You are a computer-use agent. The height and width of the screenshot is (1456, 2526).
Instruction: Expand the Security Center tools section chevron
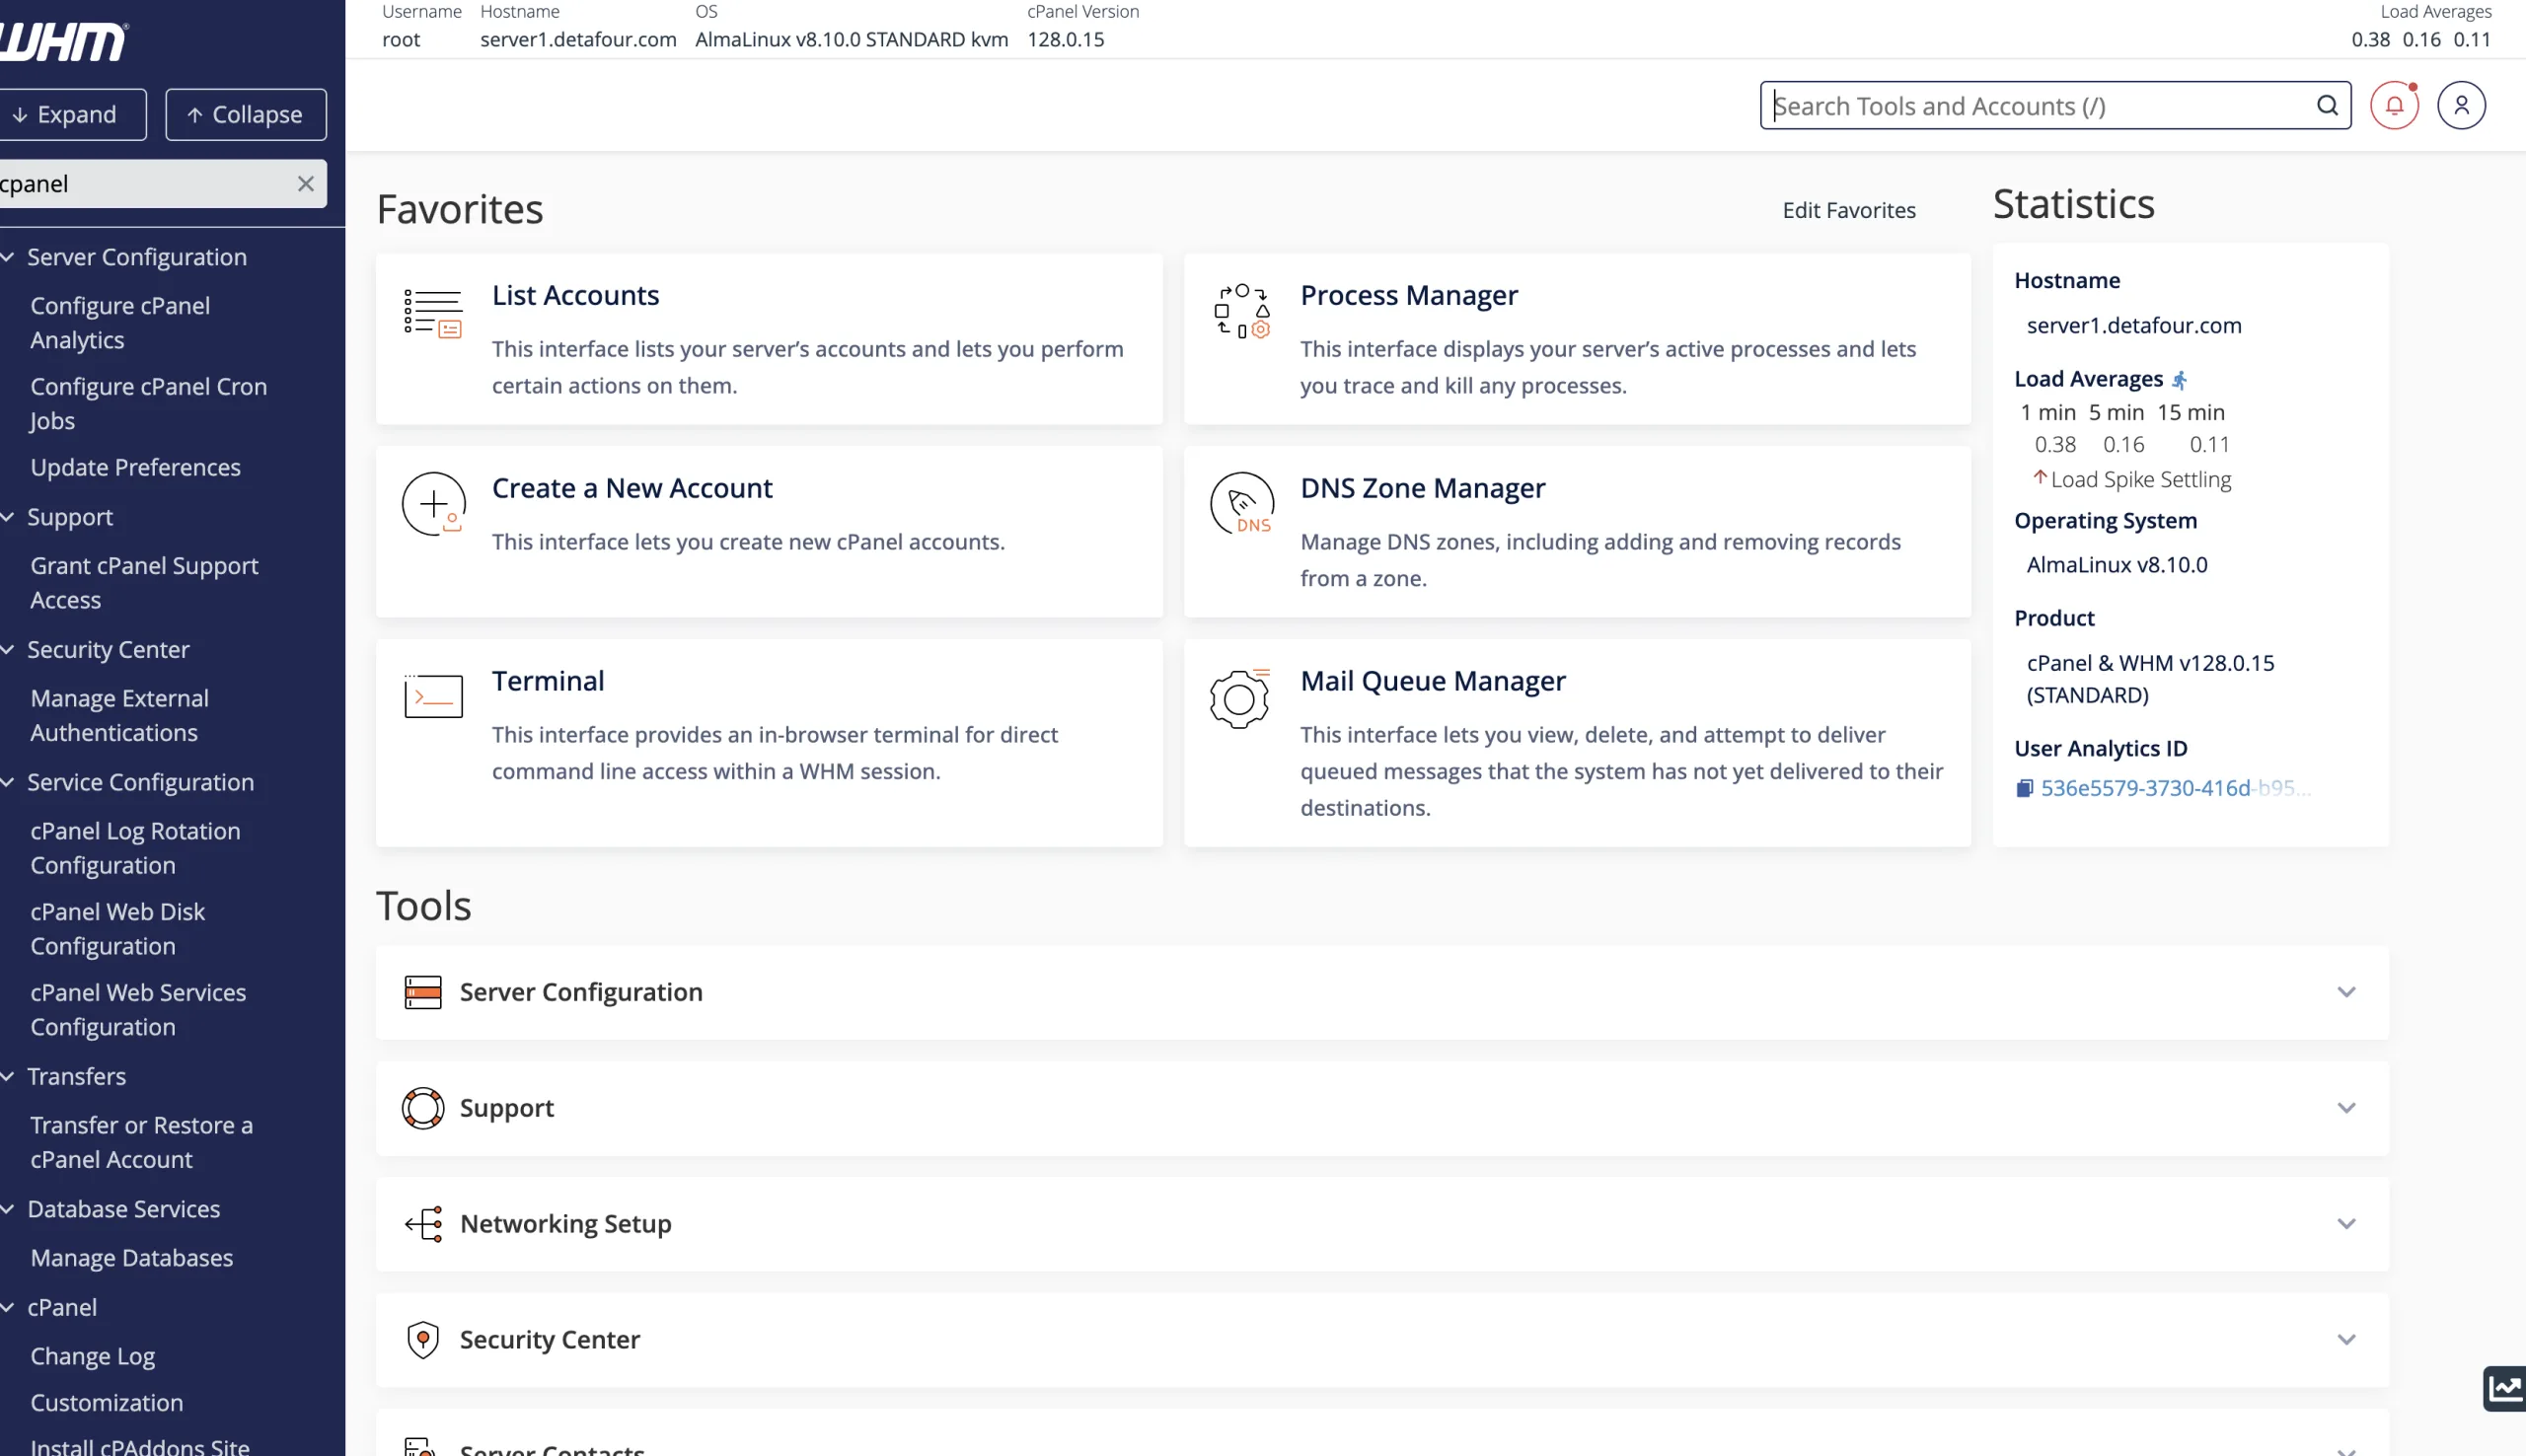point(2346,1340)
